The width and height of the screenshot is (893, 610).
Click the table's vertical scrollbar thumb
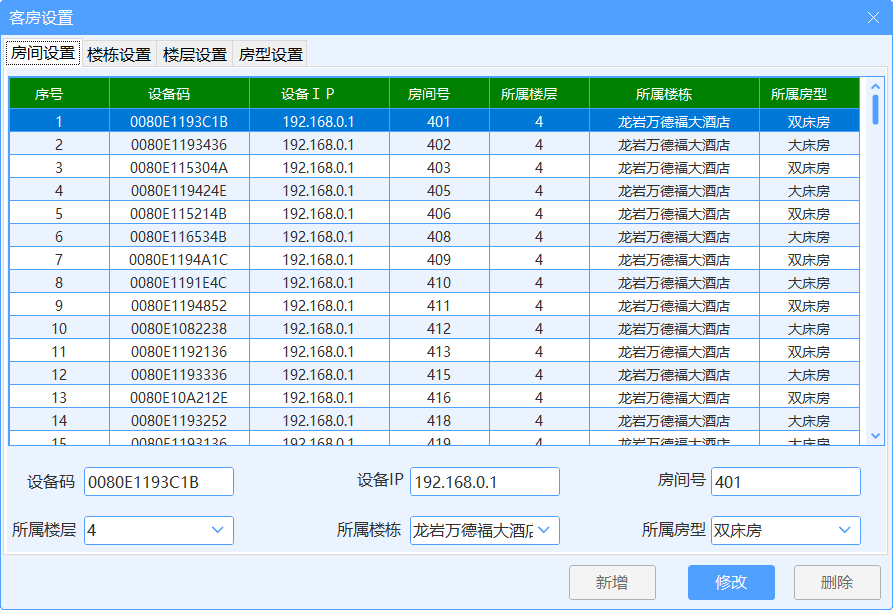(875, 108)
